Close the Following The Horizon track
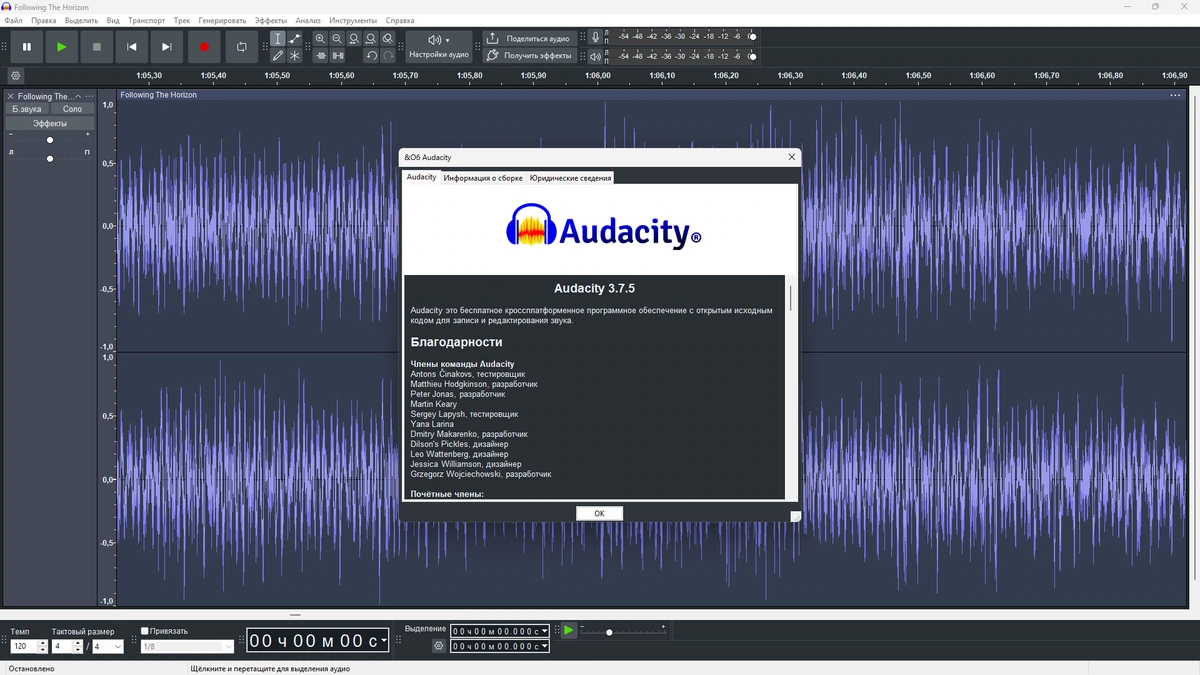The width and height of the screenshot is (1200, 675). click(11, 97)
